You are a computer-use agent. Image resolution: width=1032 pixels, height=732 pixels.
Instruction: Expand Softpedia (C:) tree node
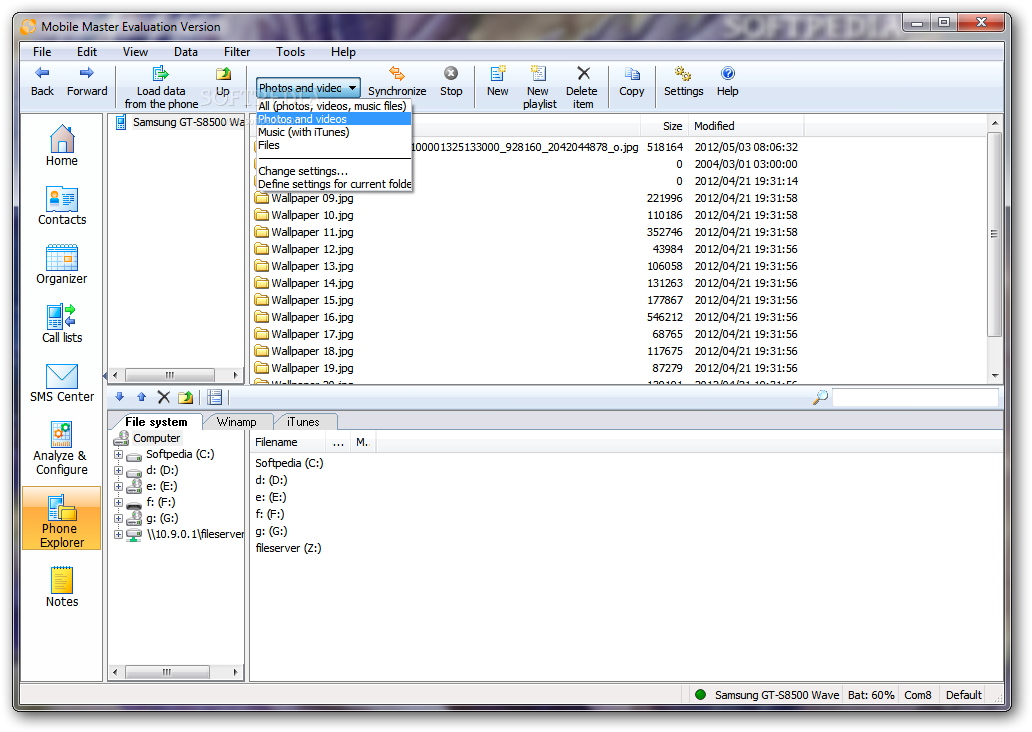[118, 455]
